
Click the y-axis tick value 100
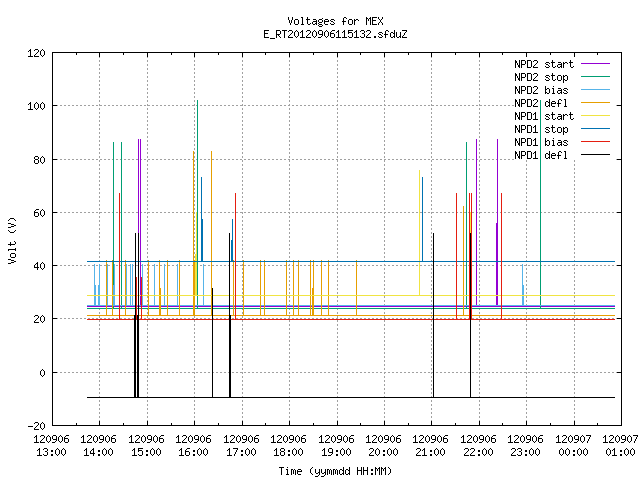[x=36, y=107]
